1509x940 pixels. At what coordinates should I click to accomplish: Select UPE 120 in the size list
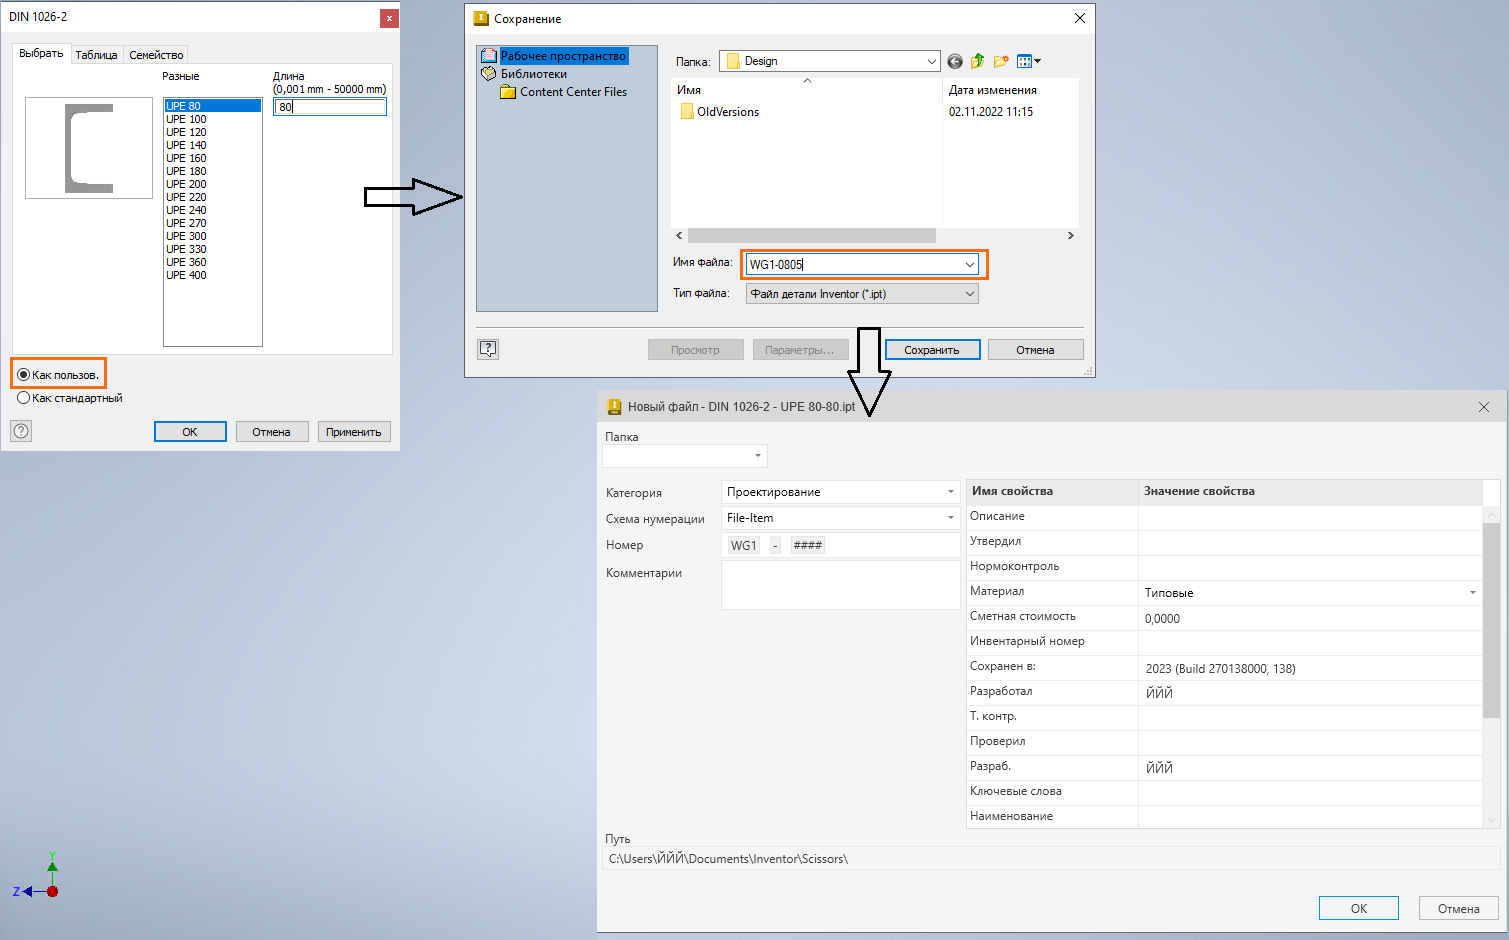pos(212,132)
